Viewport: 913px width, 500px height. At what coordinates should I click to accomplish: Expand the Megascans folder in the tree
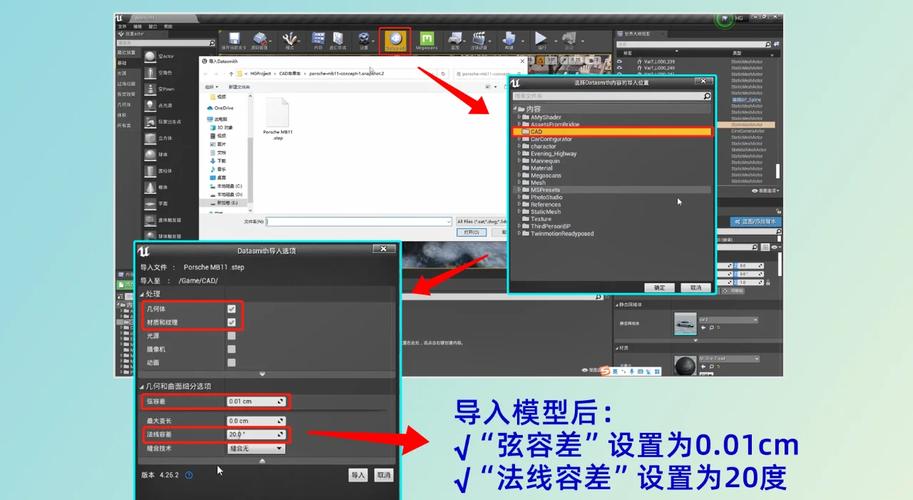pyautogui.click(x=519, y=175)
